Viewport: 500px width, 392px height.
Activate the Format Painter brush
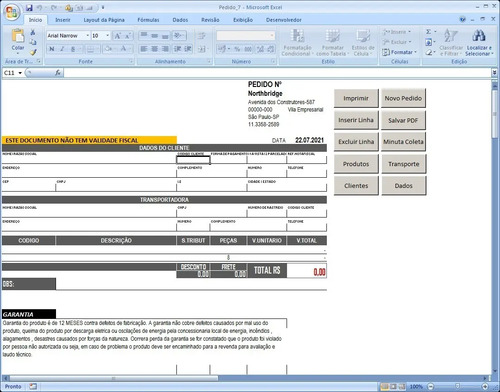(33, 52)
